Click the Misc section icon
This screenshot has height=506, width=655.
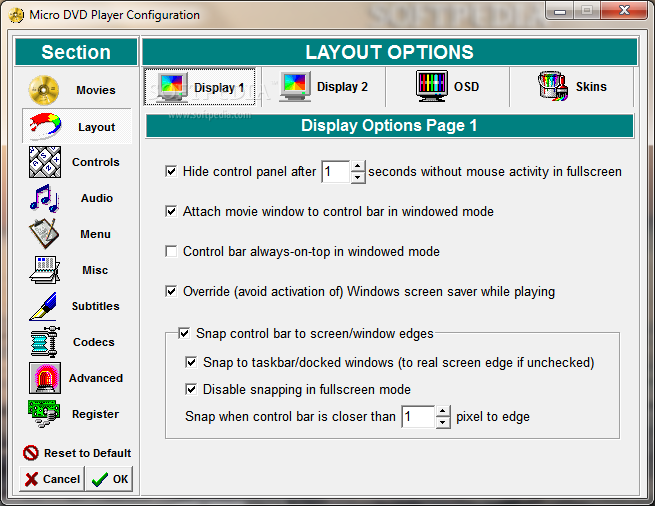45,270
